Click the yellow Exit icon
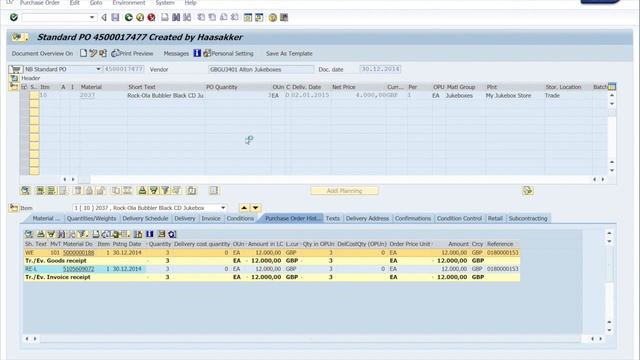This screenshot has height=360, width=640. 140,17
